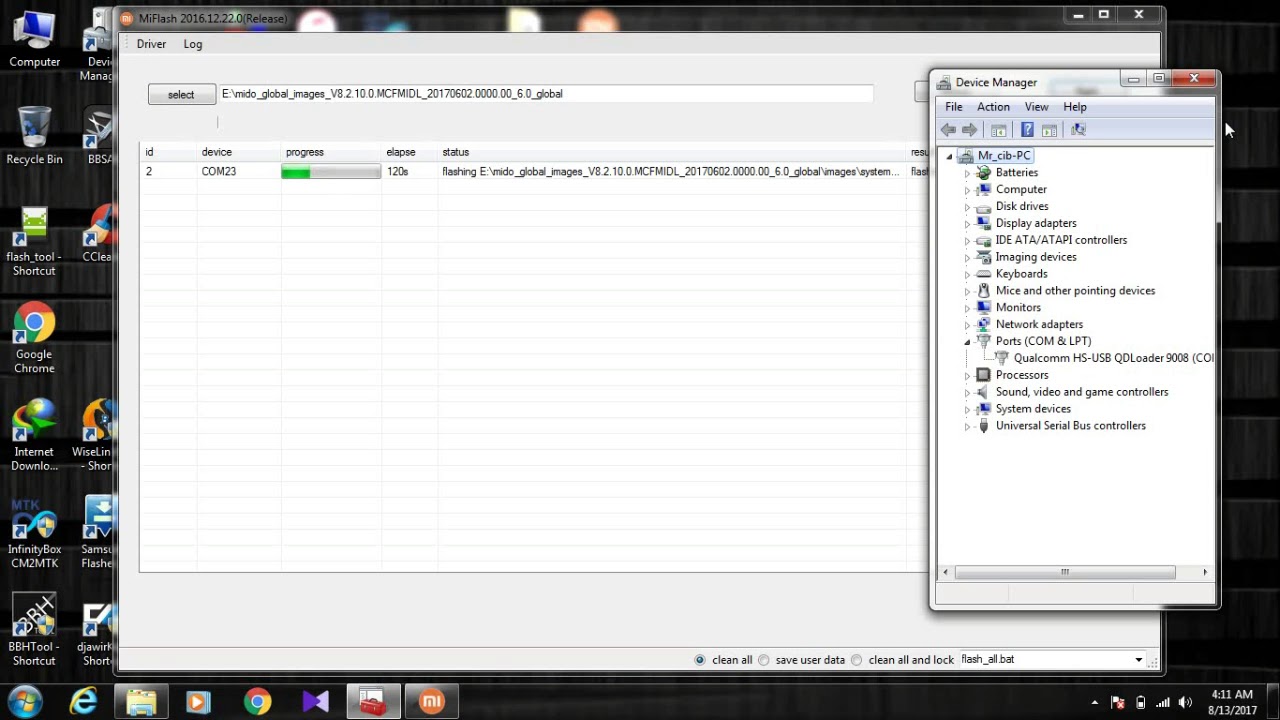This screenshot has height=720, width=1280.
Task: Open Internet Download Manager desktop icon
Action: (x=34, y=436)
